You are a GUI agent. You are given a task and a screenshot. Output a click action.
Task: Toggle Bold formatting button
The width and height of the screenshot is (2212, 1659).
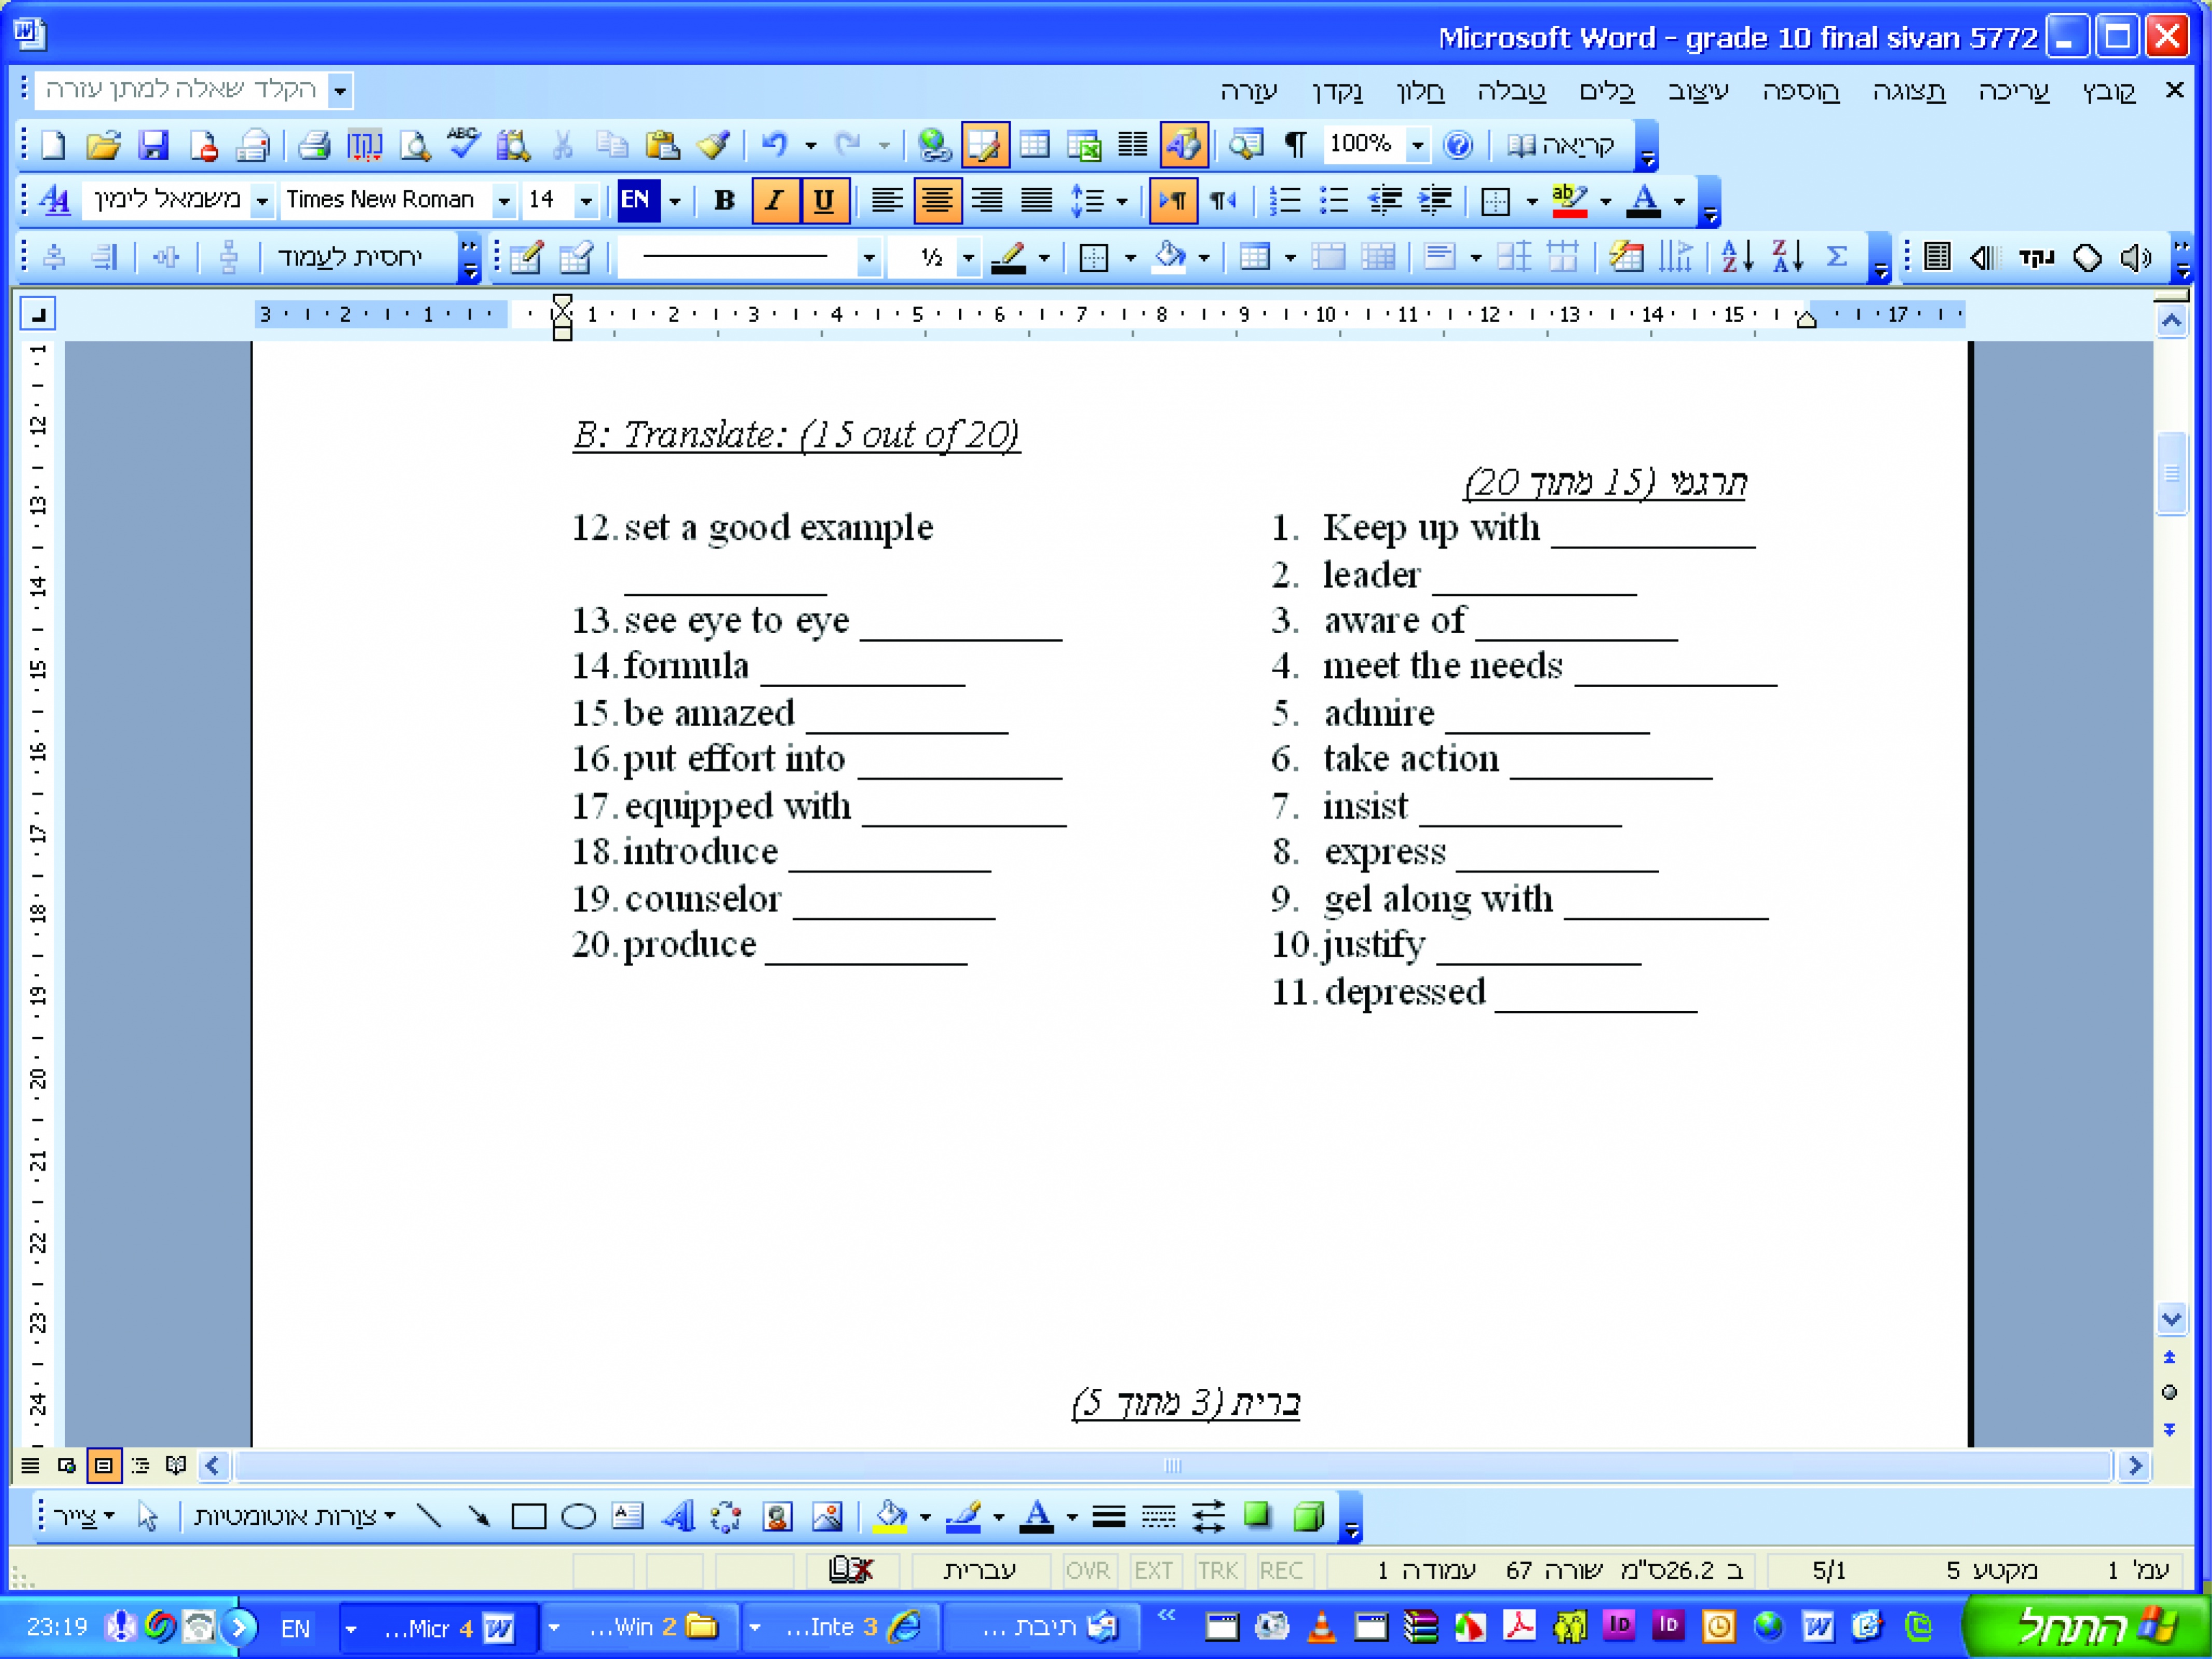coord(724,201)
